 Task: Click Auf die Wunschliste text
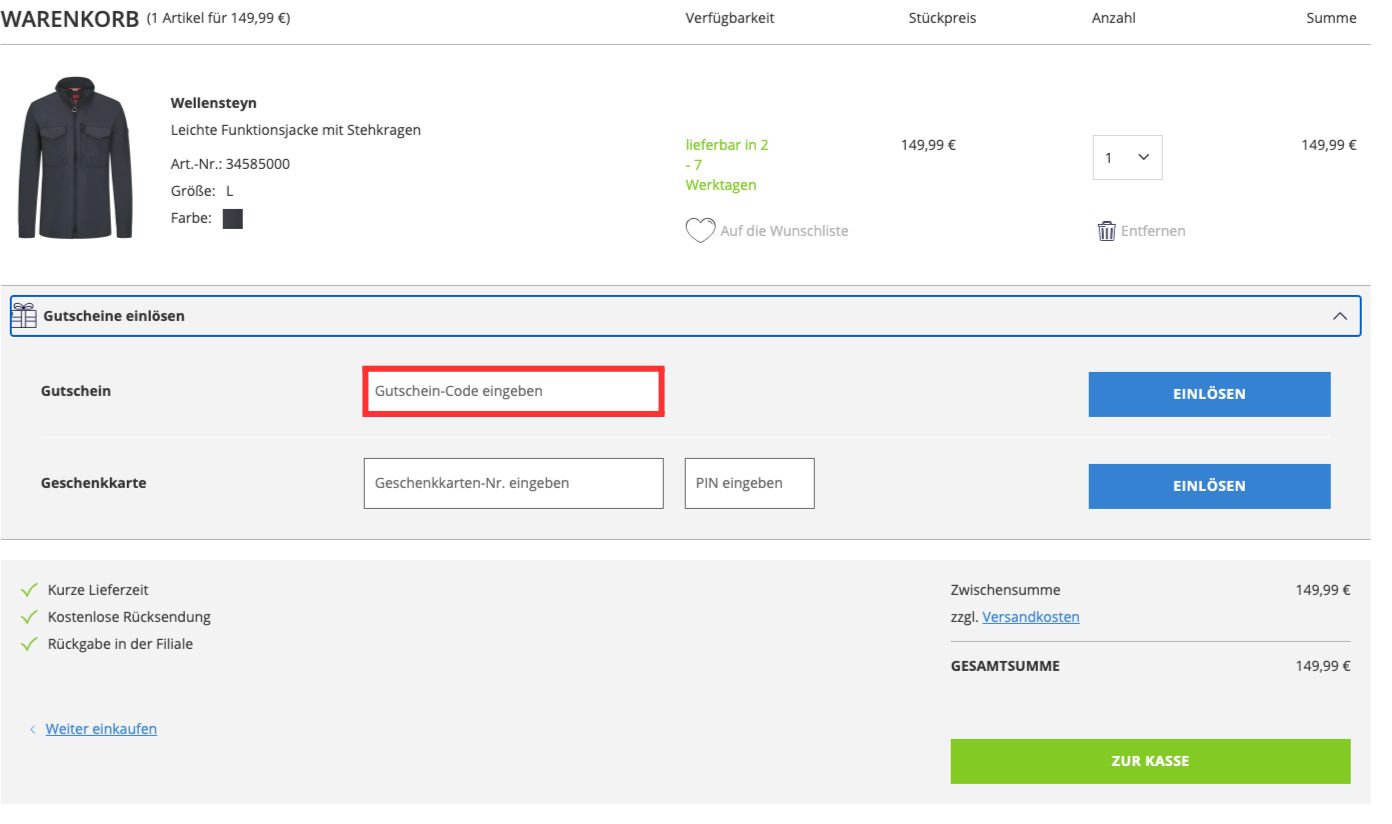coord(784,231)
